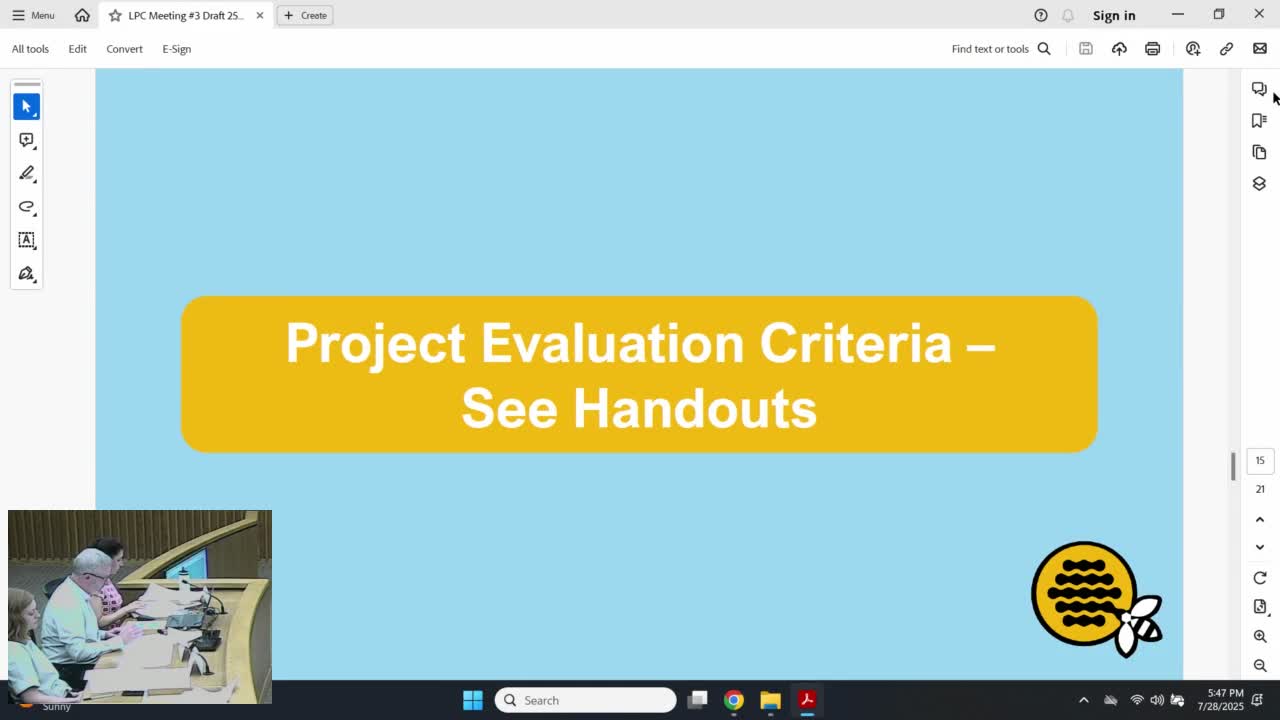Switch to Edit mode
The height and width of the screenshot is (720, 1280).
tap(77, 48)
